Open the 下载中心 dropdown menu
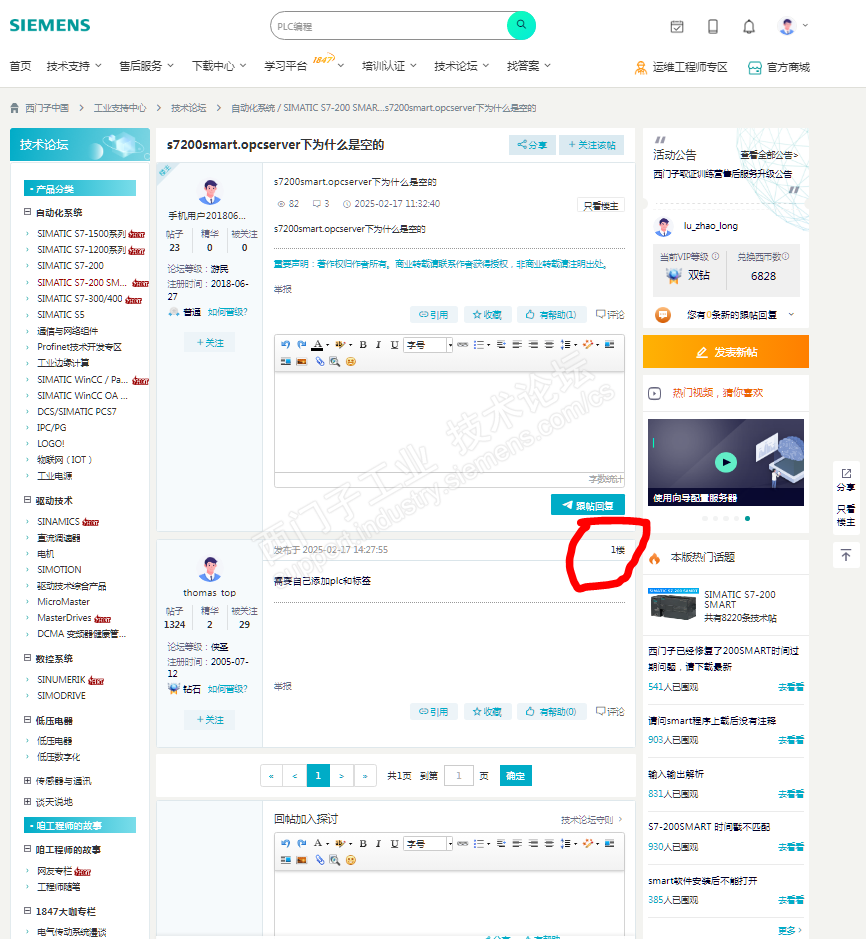The width and height of the screenshot is (866, 939). click(219, 66)
